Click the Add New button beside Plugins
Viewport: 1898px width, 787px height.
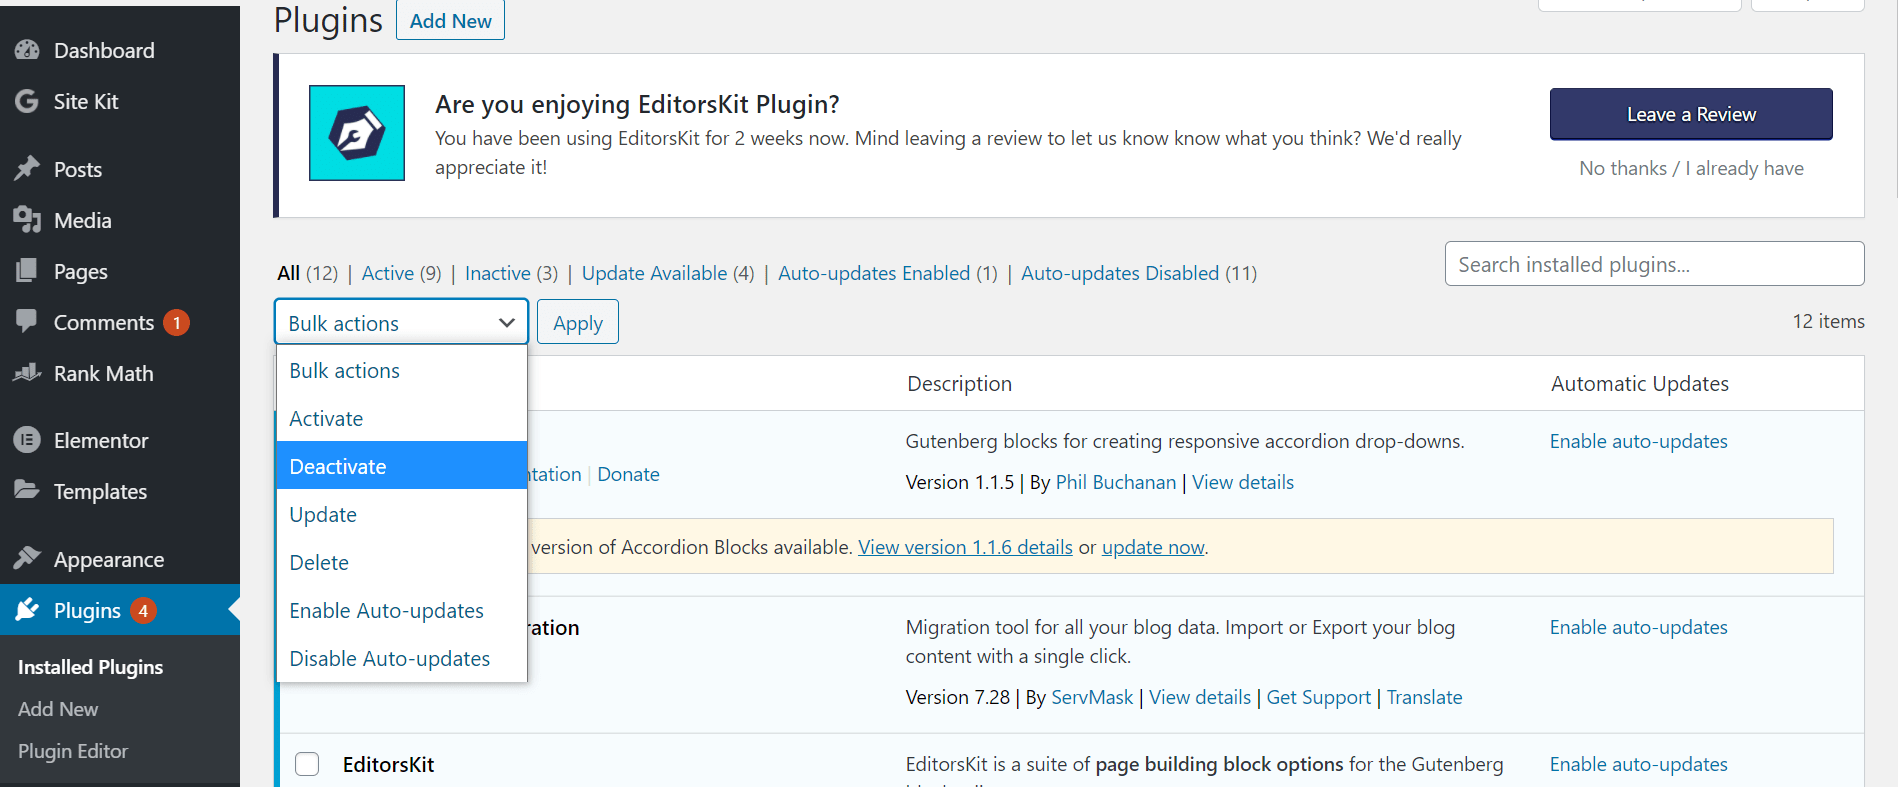pos(450,20)
